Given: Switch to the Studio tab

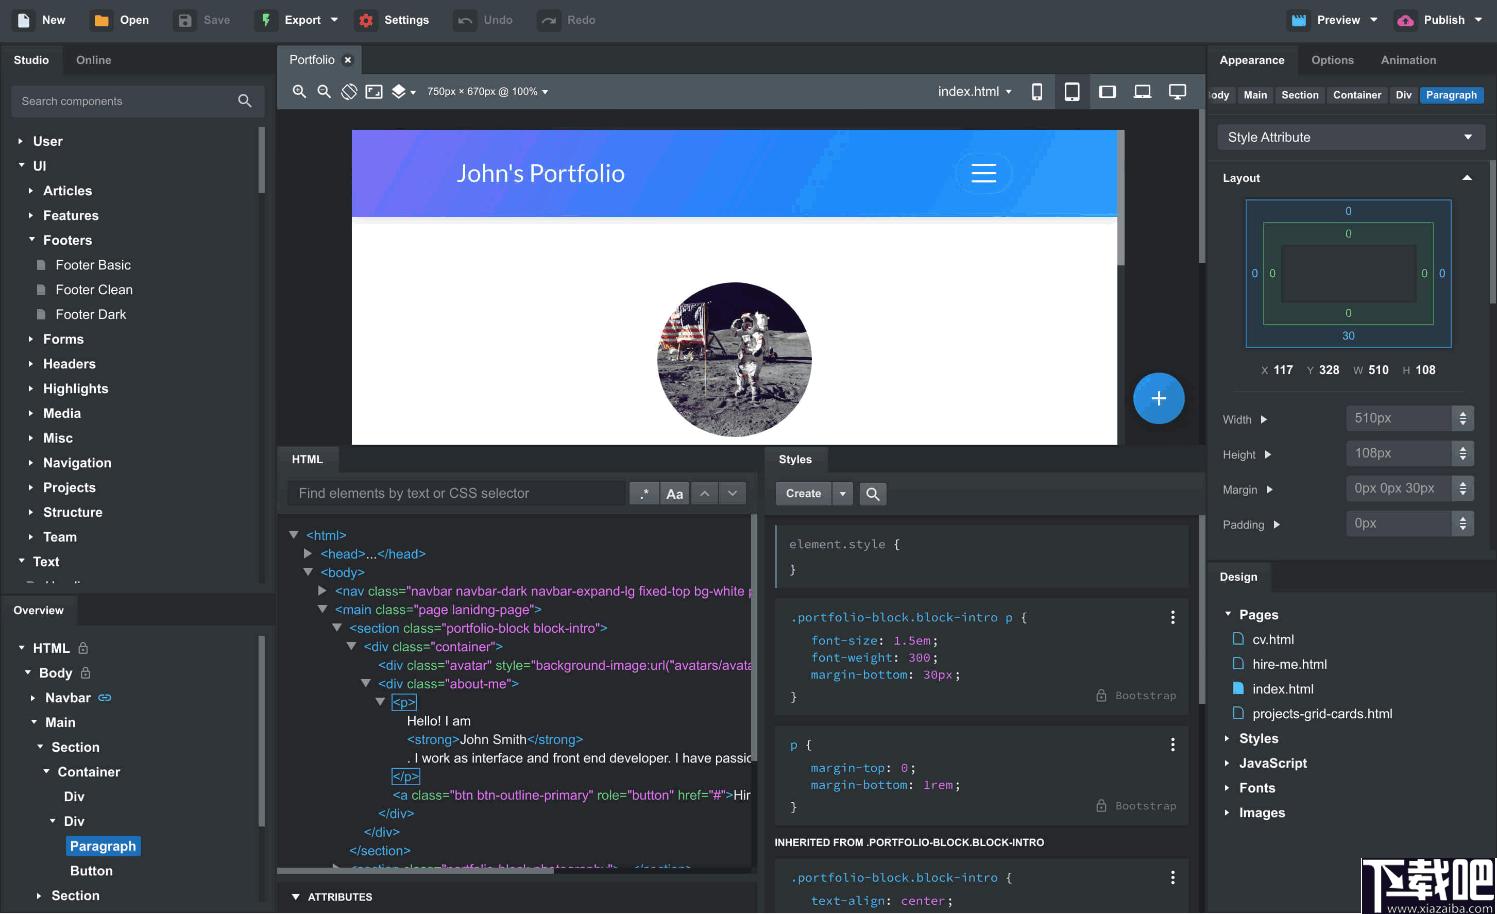Looking at the screenshot, I should (x=31, y=60).
